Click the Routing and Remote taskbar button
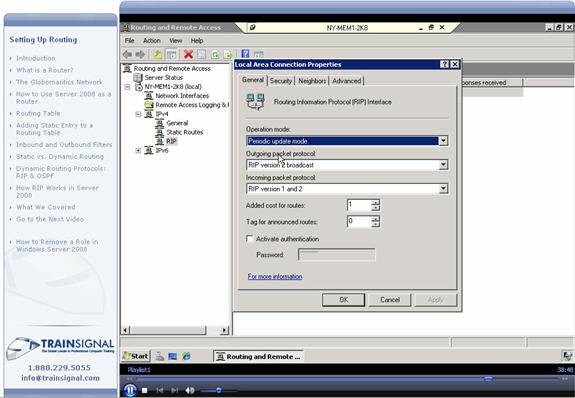 [x=259, y=357]
